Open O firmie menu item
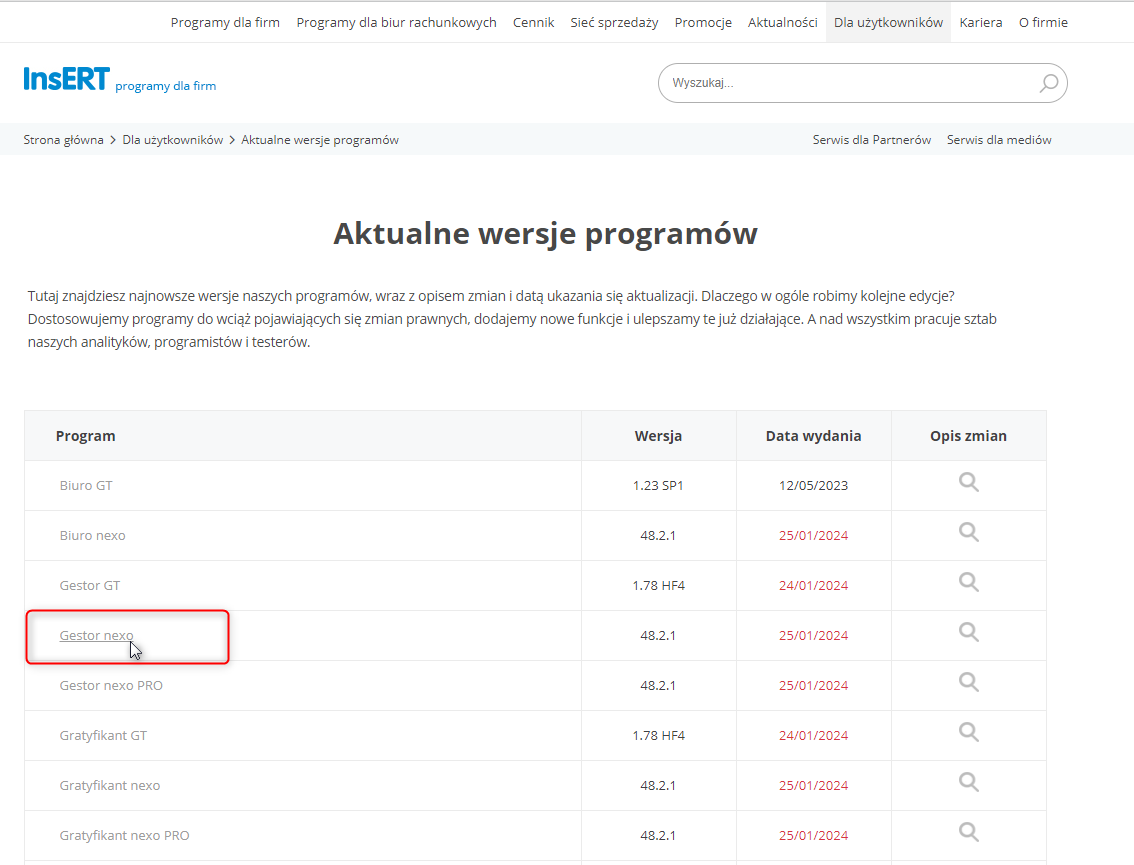 pyautogui.click(x=1043, y=22)
